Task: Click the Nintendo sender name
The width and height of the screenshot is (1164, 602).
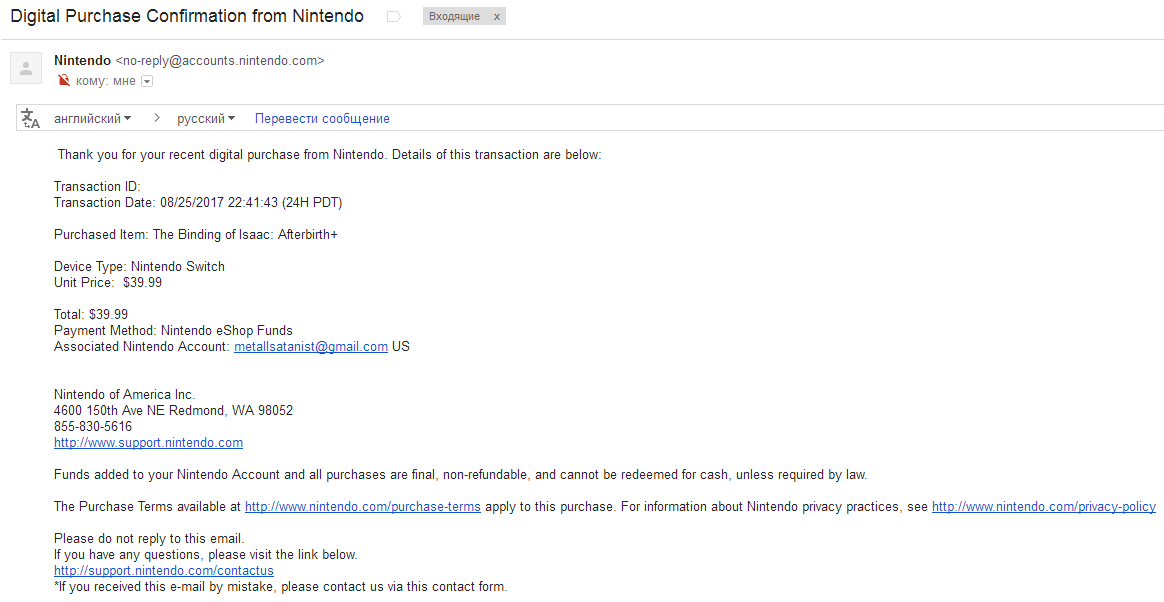Action: point(82,61)
